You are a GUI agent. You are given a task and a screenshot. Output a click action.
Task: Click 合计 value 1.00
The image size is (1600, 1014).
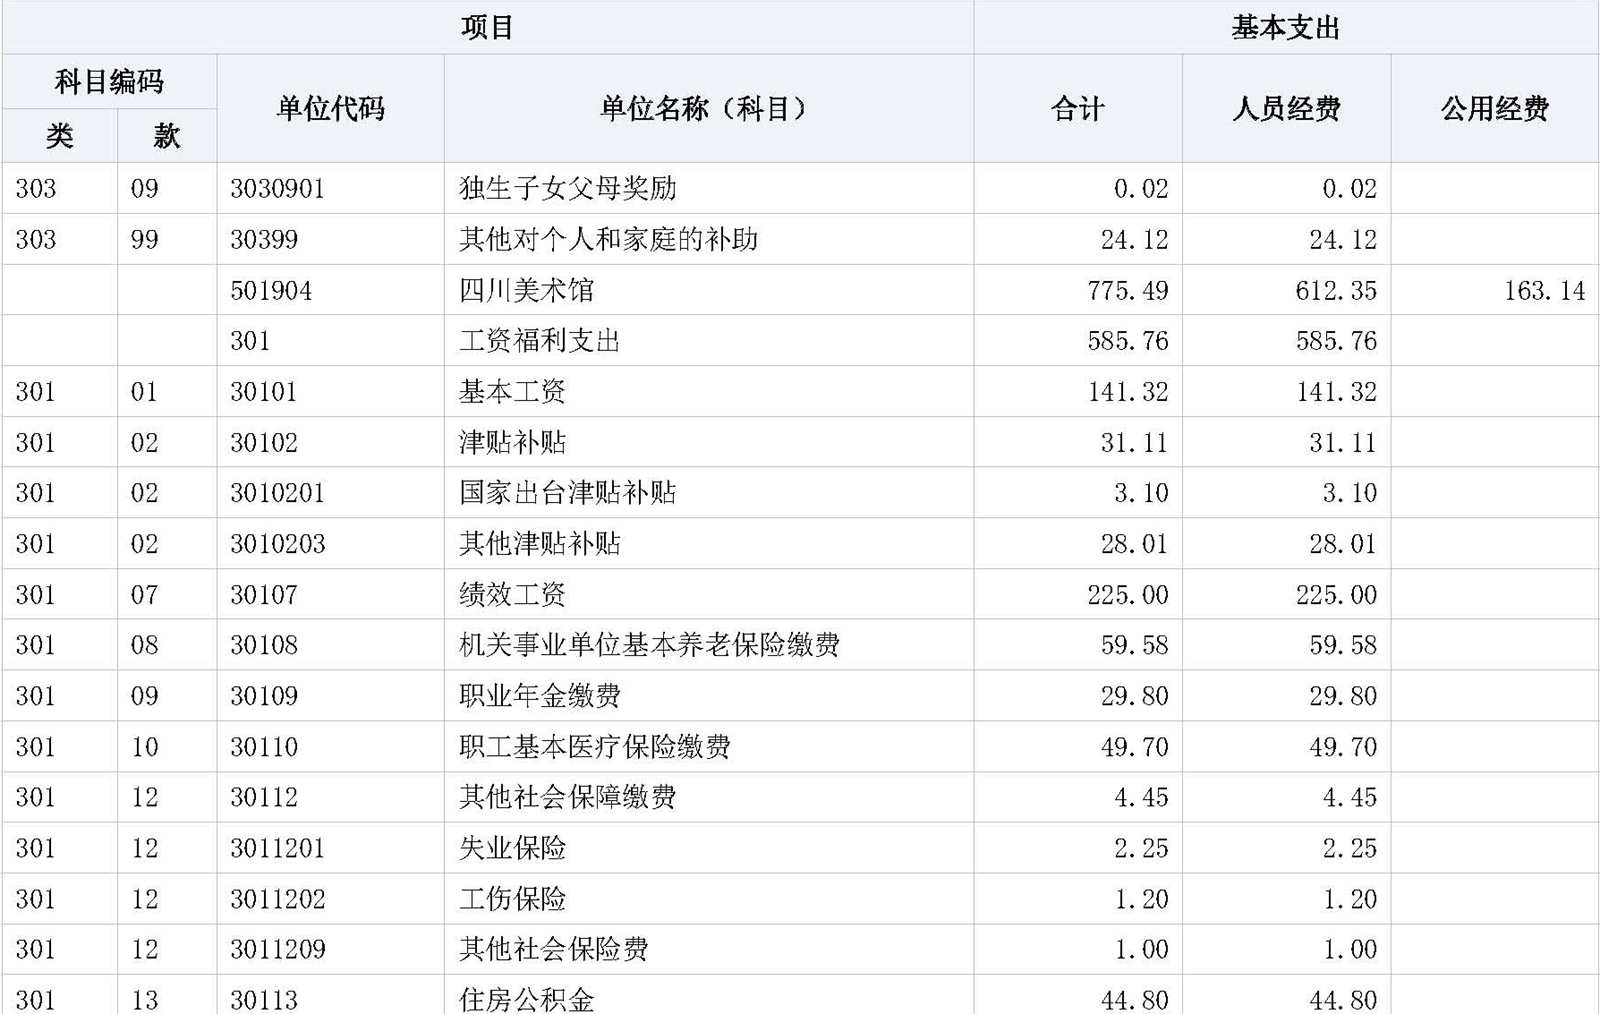pyautogui.click(x=1142, y=949)
